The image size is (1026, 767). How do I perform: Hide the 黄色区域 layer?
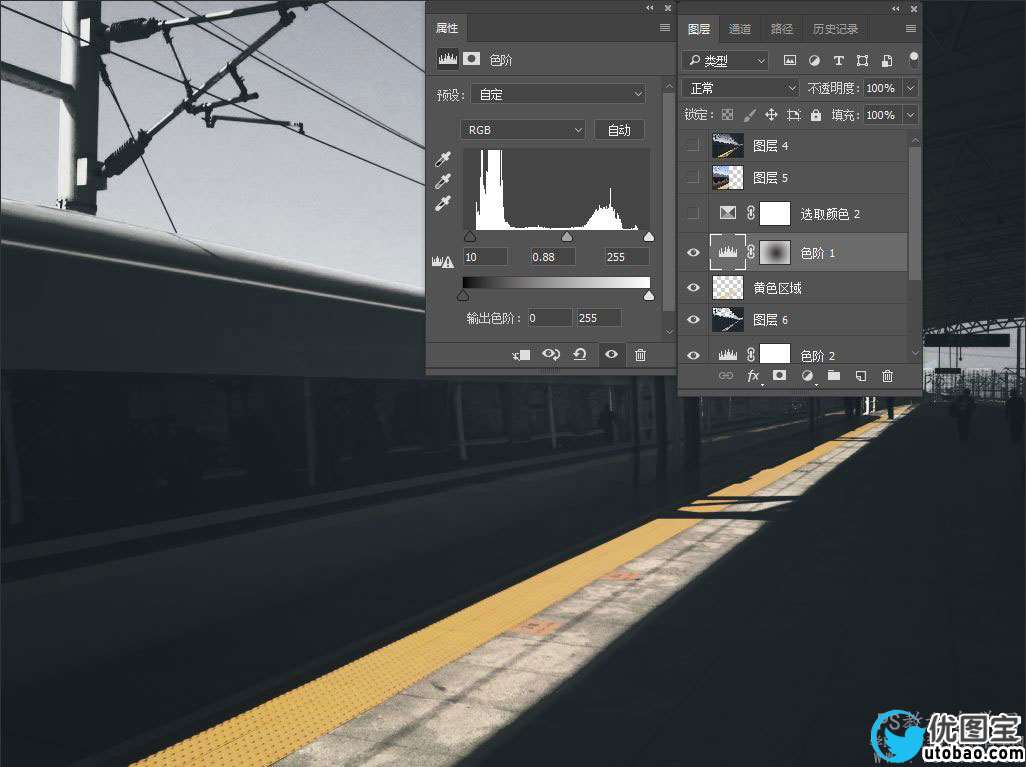coord(693,287)
